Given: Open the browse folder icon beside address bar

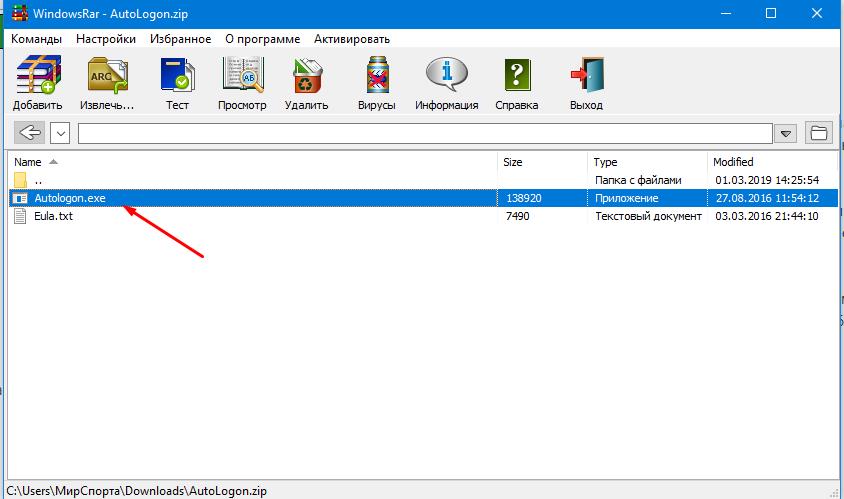Looking at the screenshot, I should [819, 132].
